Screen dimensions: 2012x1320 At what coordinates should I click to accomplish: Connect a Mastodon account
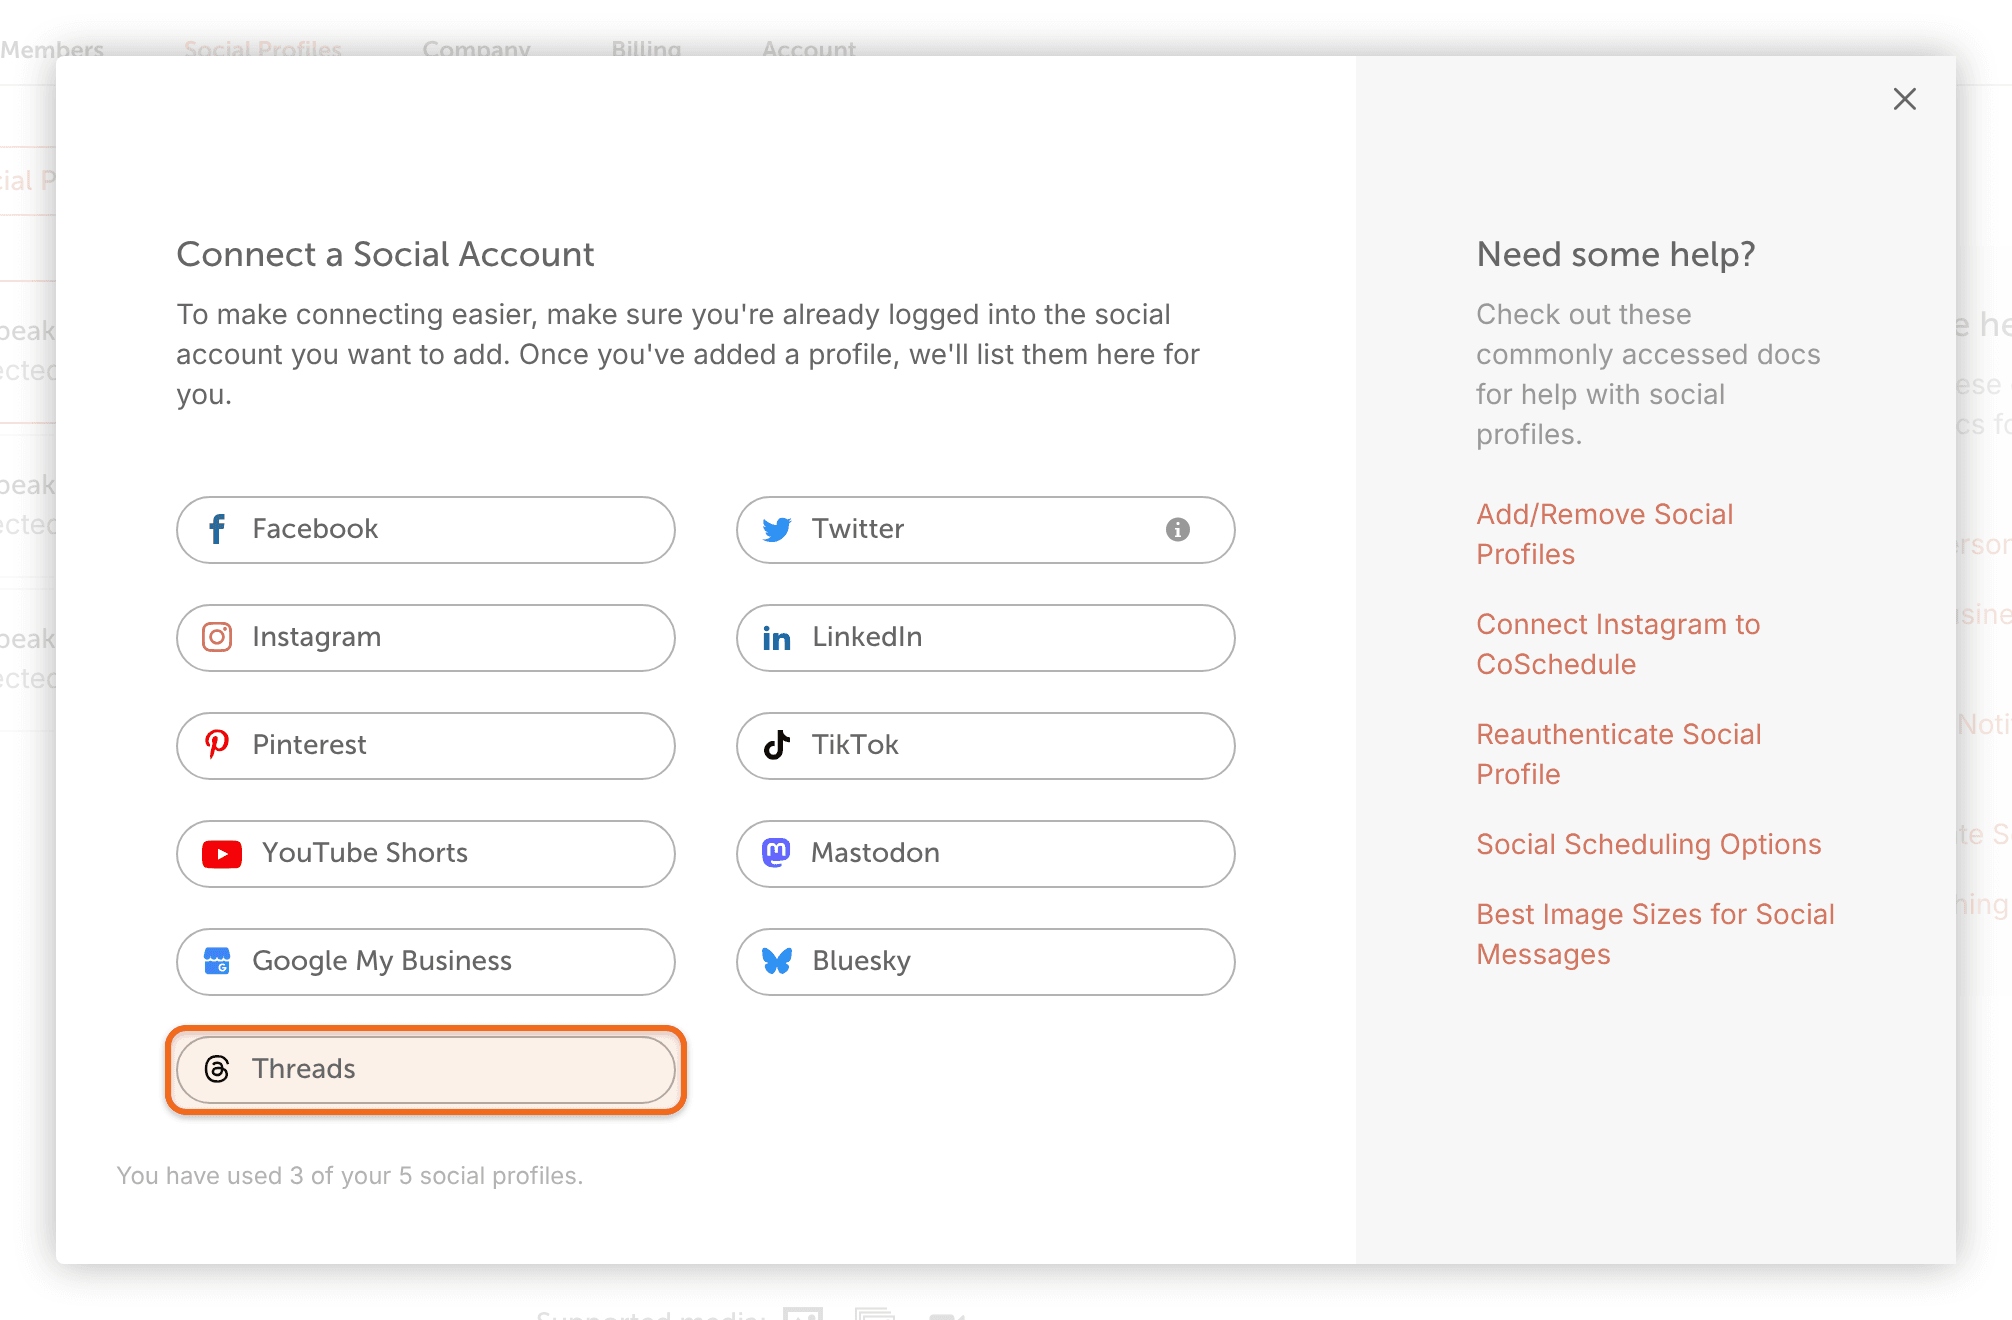986,854
